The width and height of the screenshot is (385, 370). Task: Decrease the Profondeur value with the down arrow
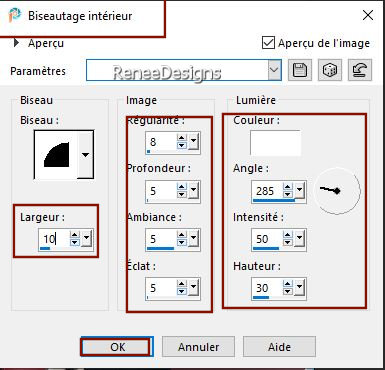(182, 194)
